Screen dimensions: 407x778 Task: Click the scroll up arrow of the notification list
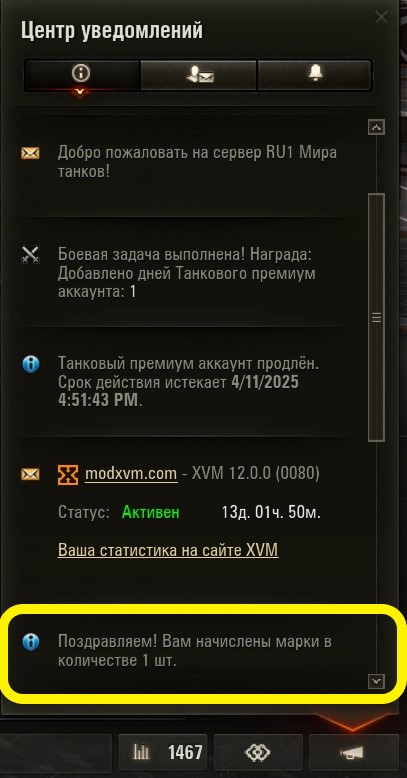coord(377,128)
